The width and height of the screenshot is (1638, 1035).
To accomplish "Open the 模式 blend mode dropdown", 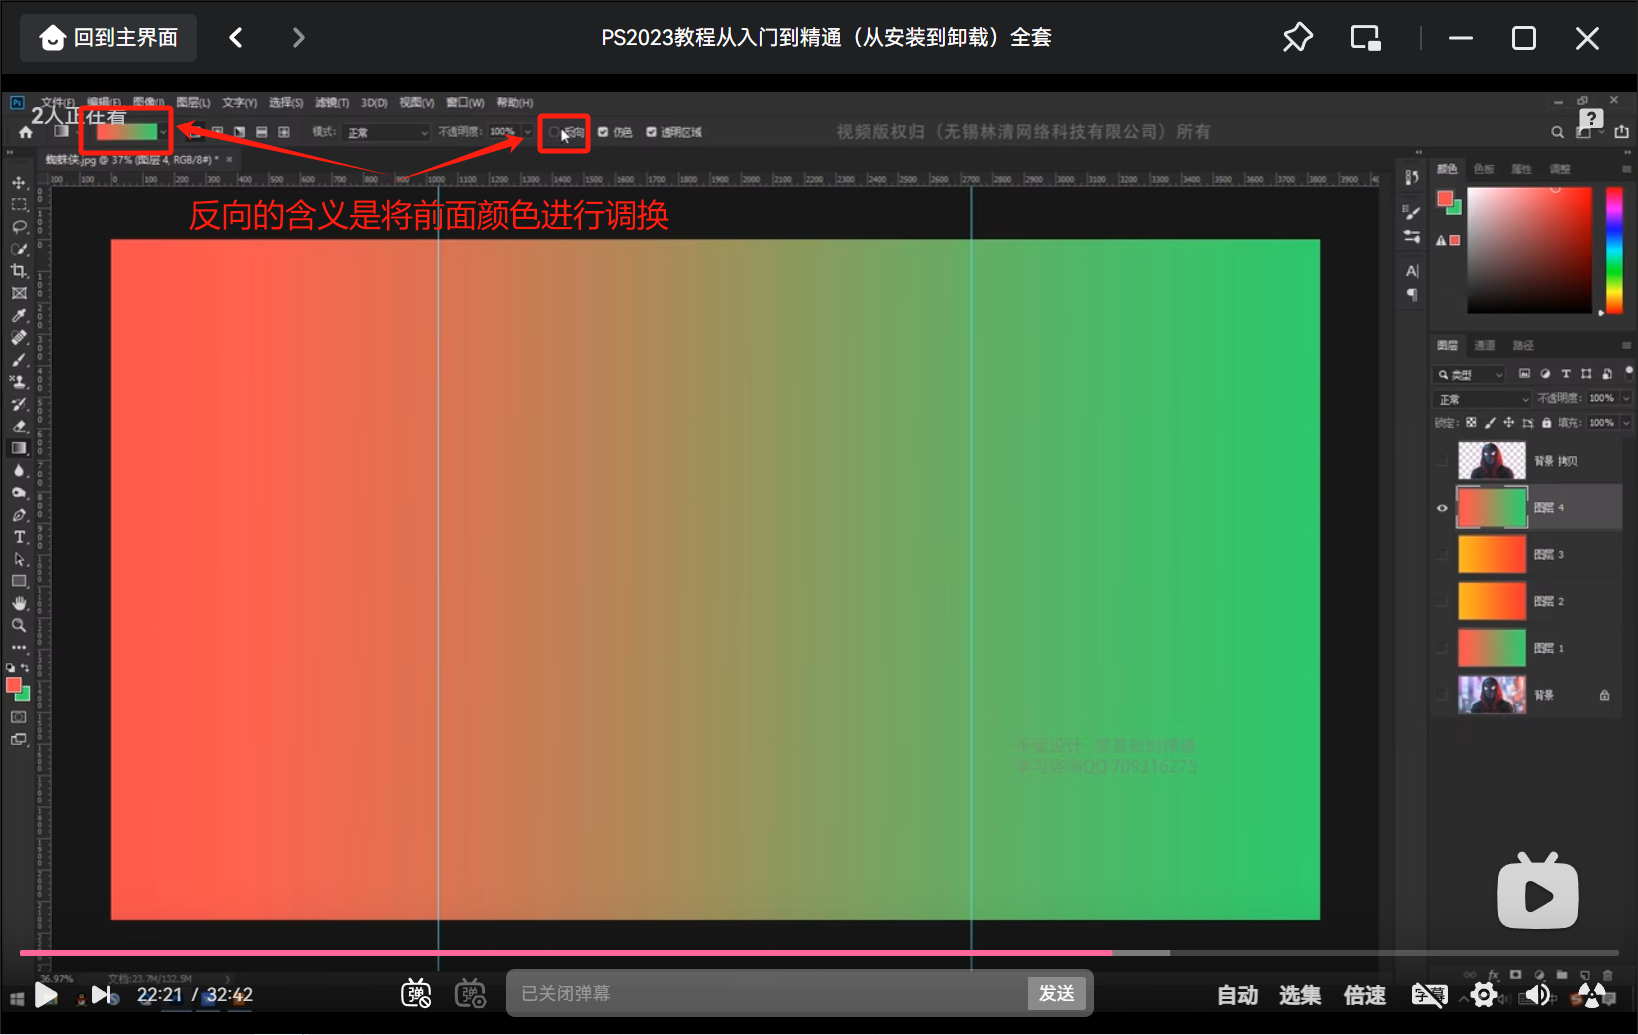I will point(386,133).
